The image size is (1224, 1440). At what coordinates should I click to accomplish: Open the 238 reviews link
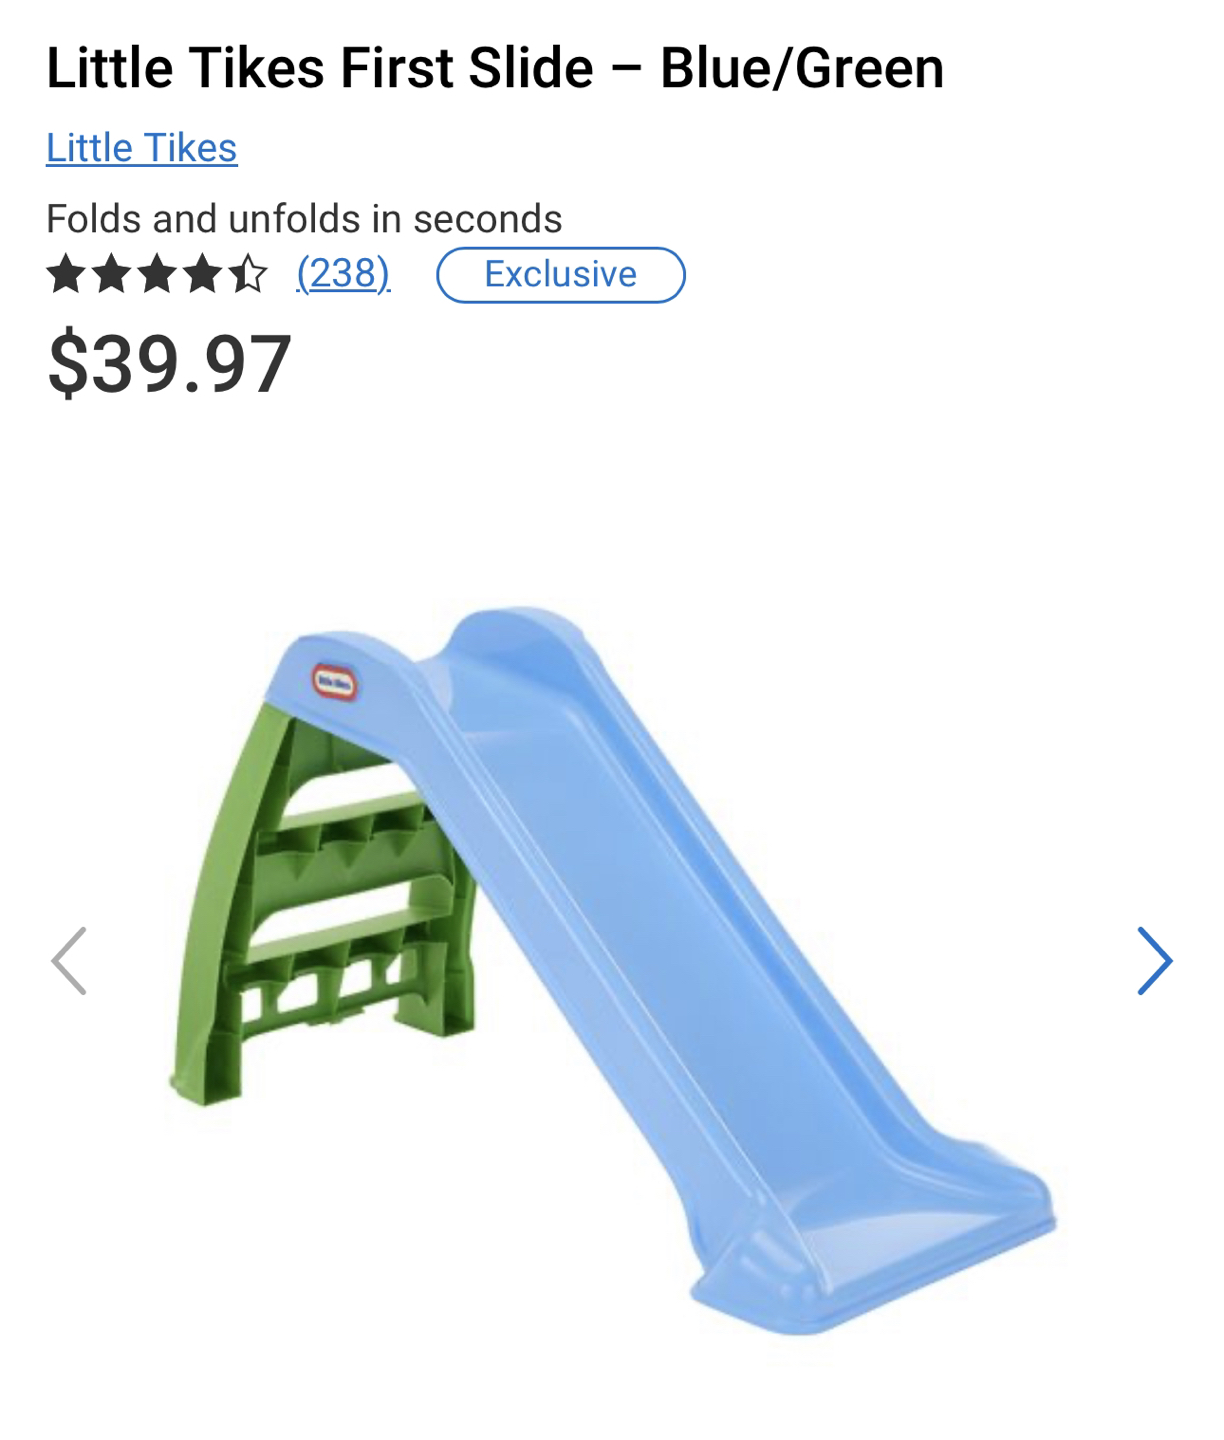[x=343, y=273]
